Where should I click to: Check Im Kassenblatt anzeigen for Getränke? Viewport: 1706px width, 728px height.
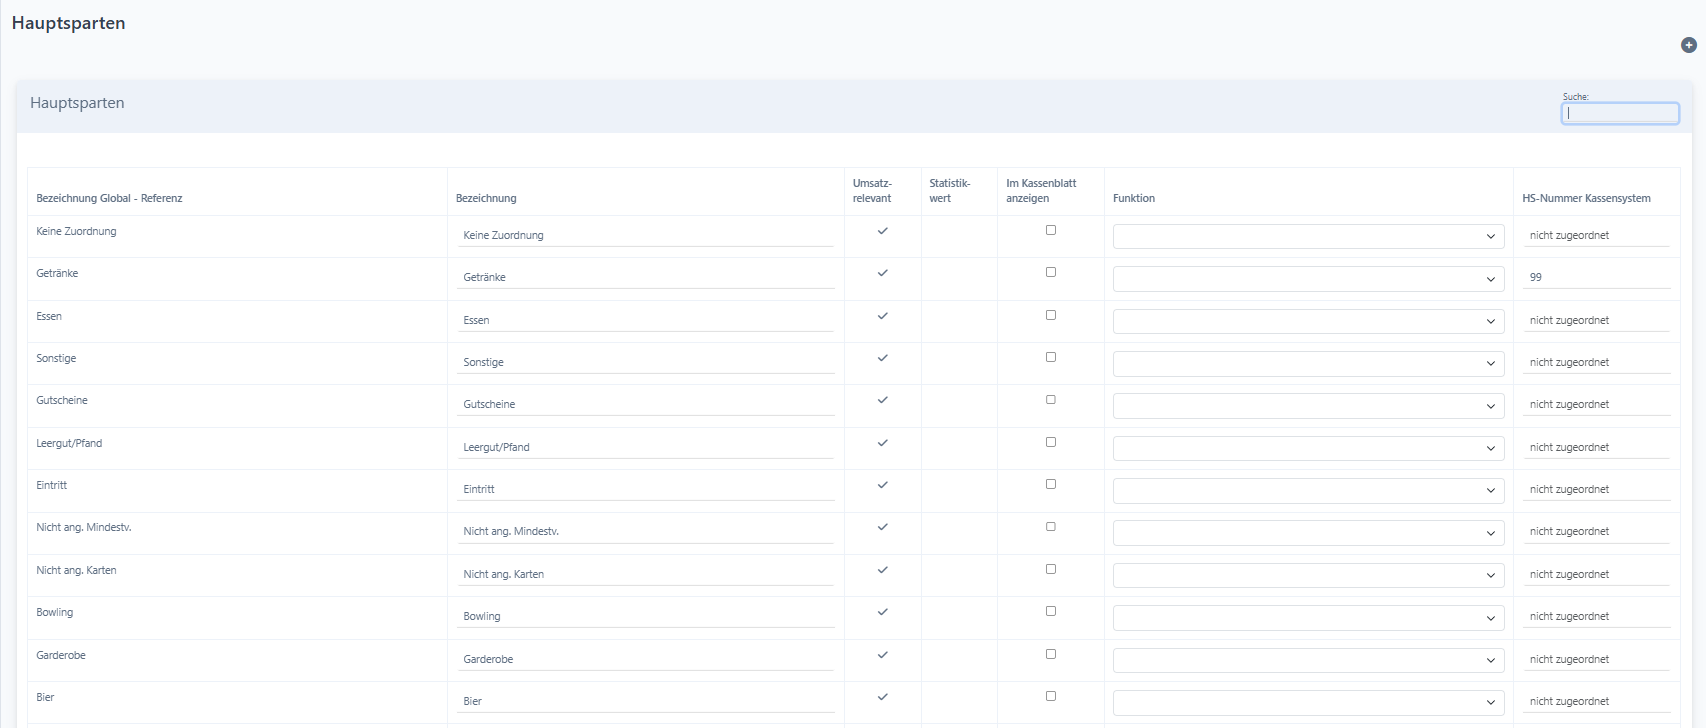(1051, 272)
